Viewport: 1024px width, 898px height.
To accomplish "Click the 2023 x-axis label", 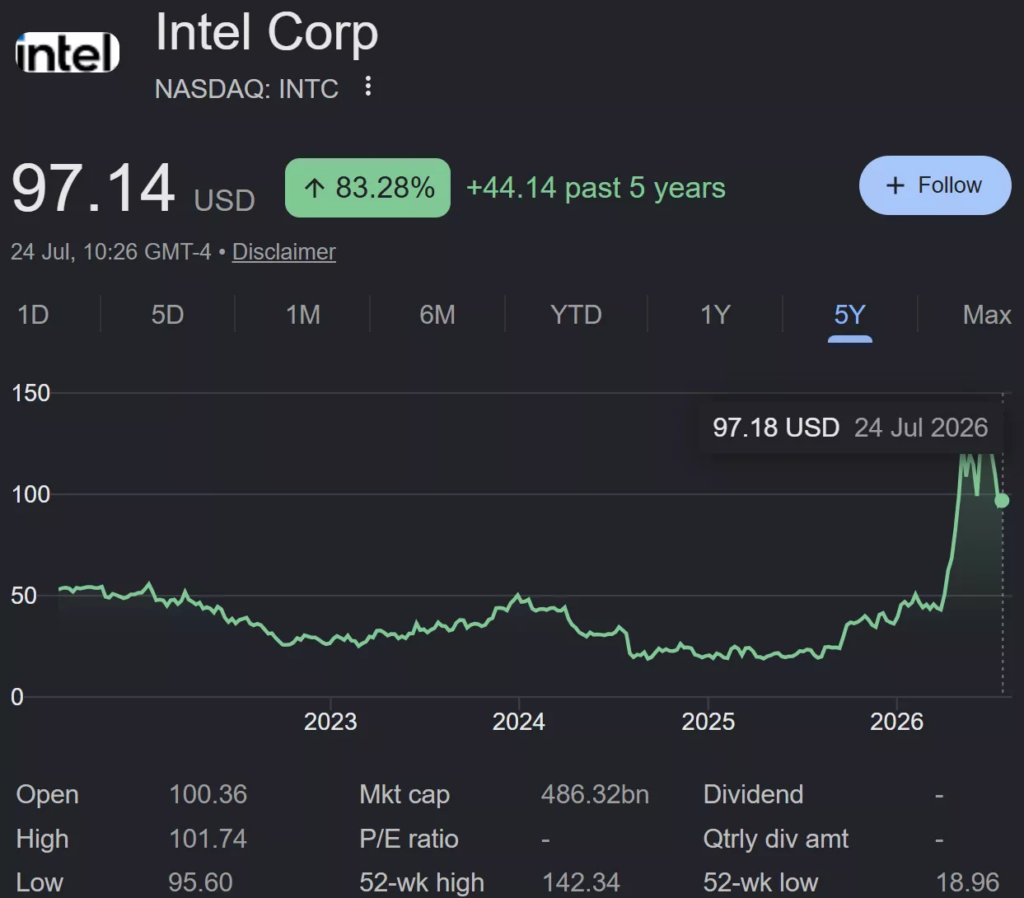I will [x=330, y=722].
